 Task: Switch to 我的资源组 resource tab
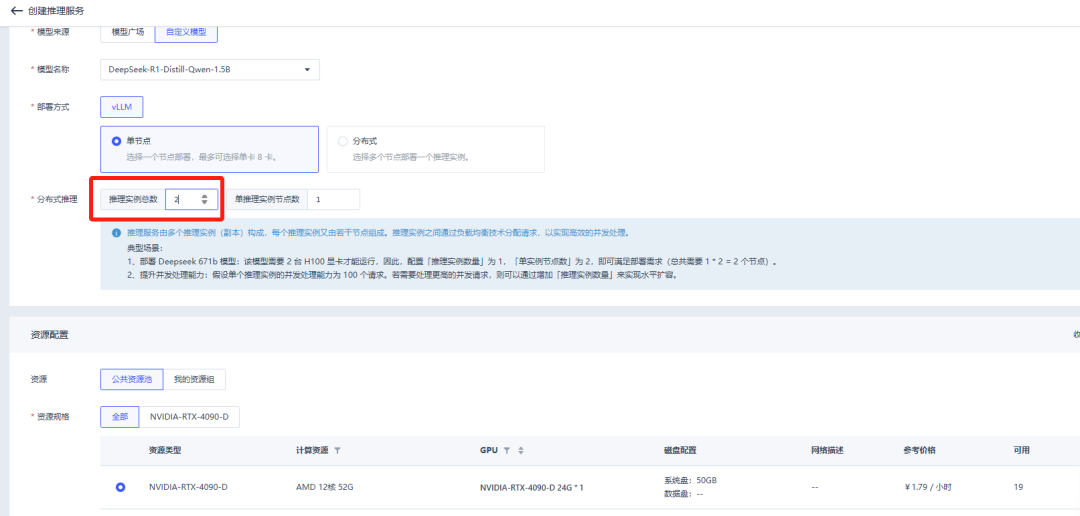tap(194, 379)
